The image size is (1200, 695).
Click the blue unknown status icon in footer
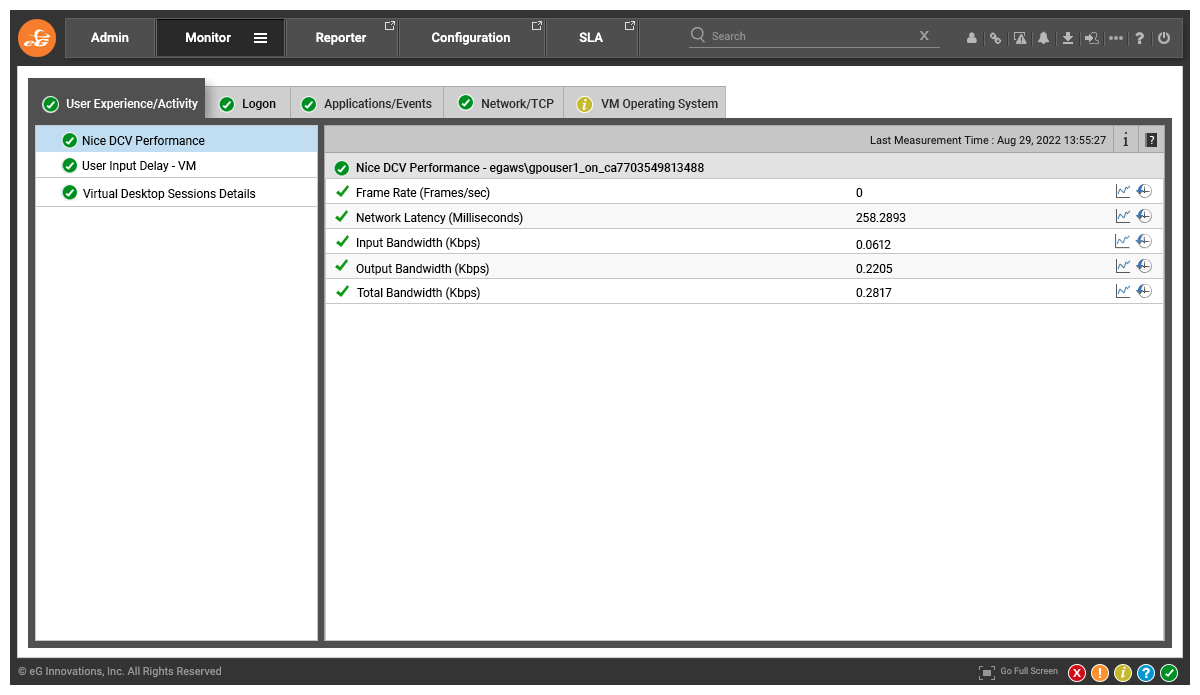[x=1146, y=673]
